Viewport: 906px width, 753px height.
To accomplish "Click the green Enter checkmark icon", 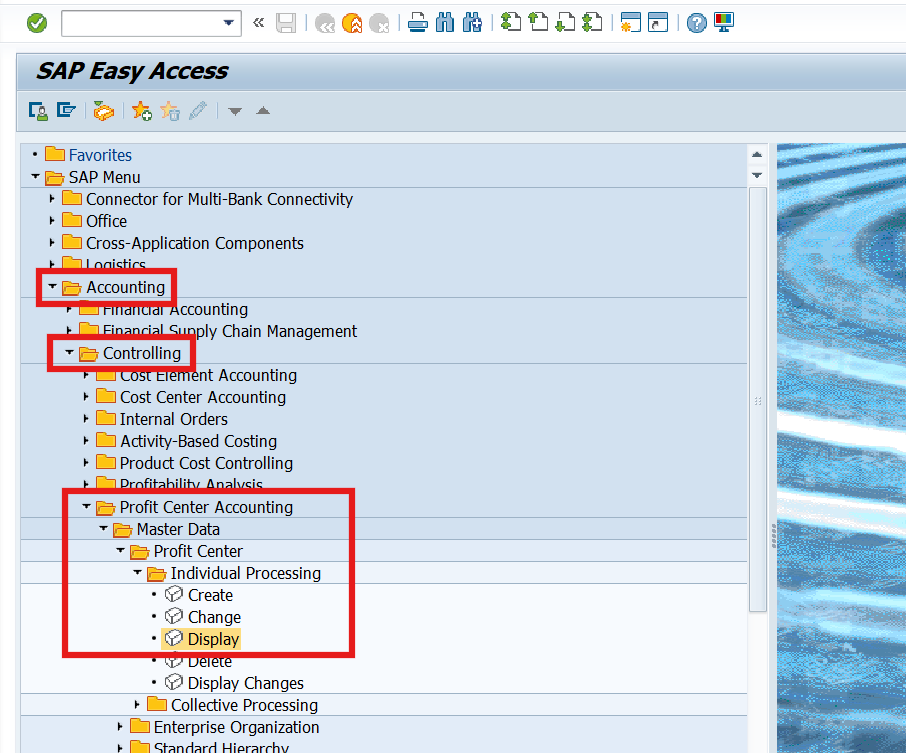I will pyautogui.click(x=37, y=22).
